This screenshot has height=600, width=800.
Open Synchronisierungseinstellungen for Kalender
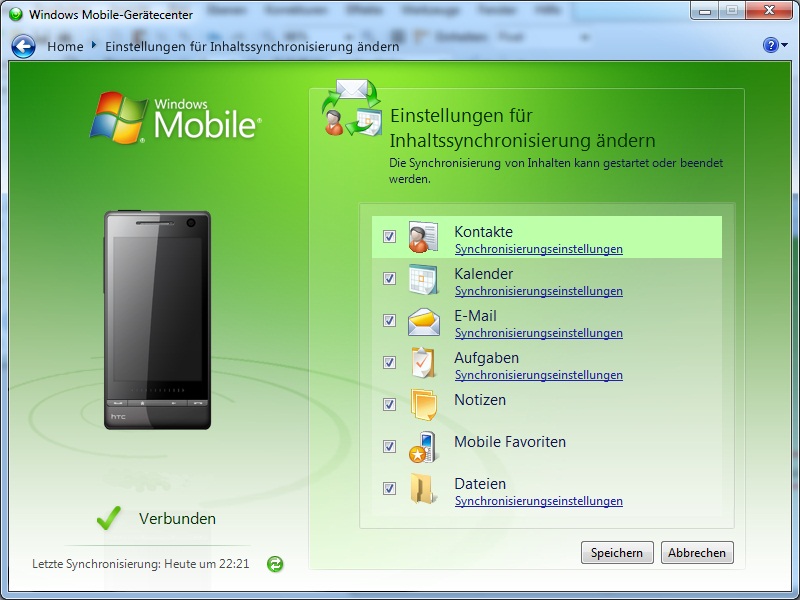pos(538,291)
